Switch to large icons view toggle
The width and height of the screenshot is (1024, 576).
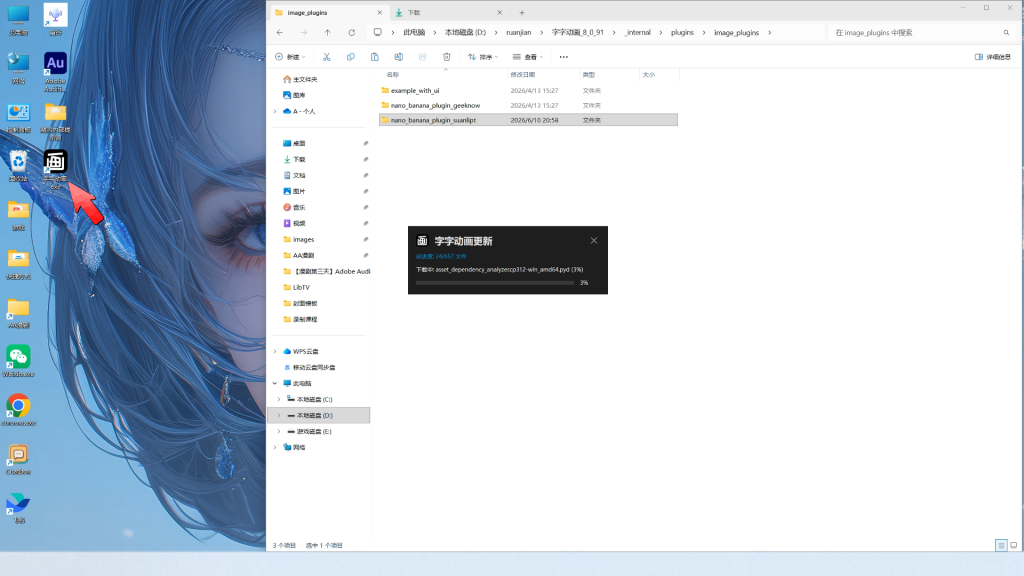1014,545
